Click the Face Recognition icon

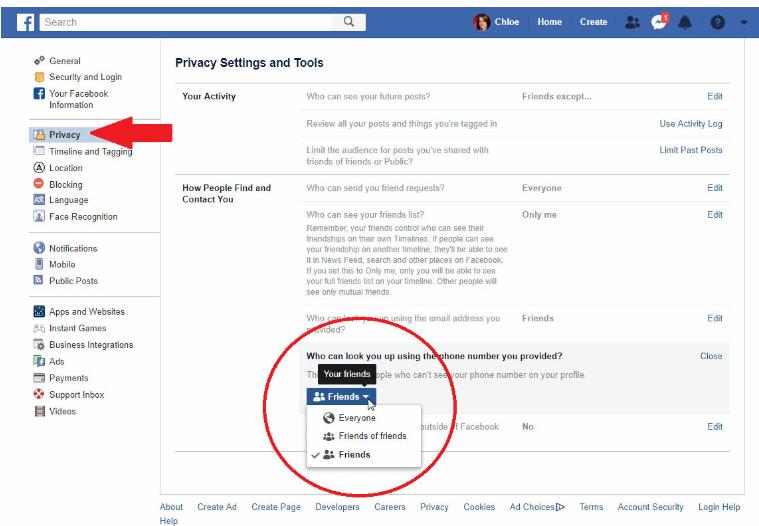tap(39, 216)
